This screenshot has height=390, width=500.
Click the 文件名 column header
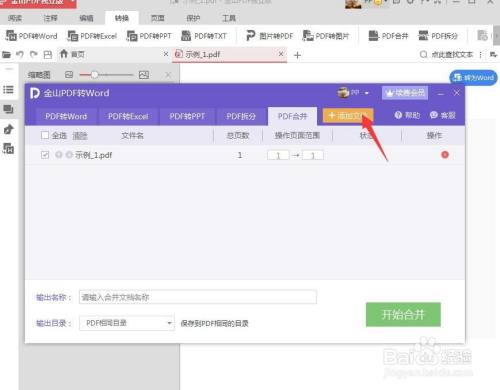[132, 135]
